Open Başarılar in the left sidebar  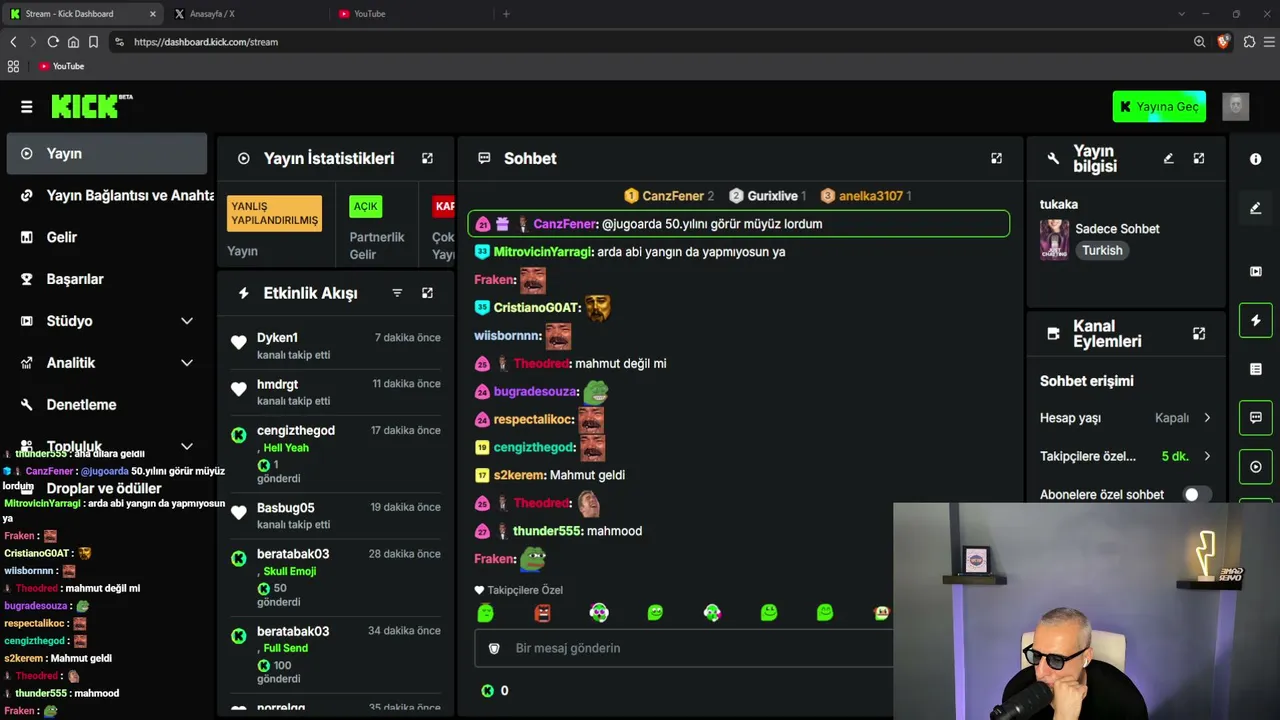pos(107,279)
